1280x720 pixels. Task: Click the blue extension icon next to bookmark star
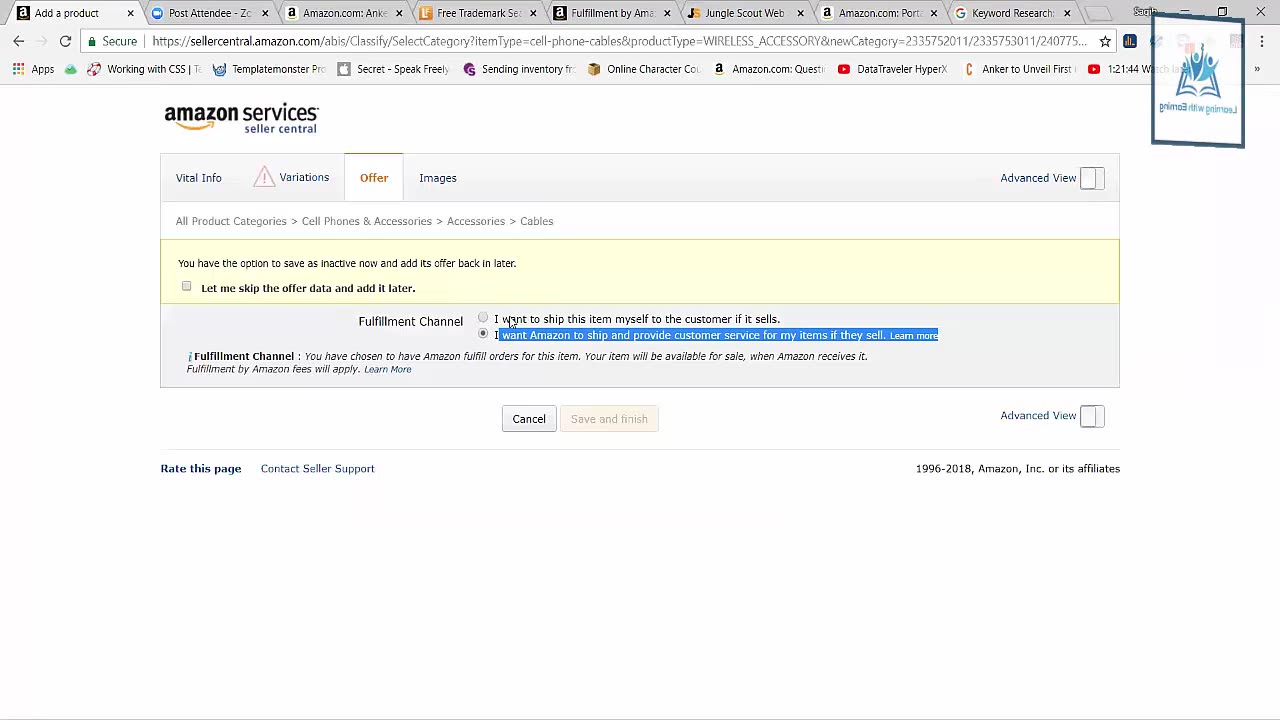pos(1130,41)
